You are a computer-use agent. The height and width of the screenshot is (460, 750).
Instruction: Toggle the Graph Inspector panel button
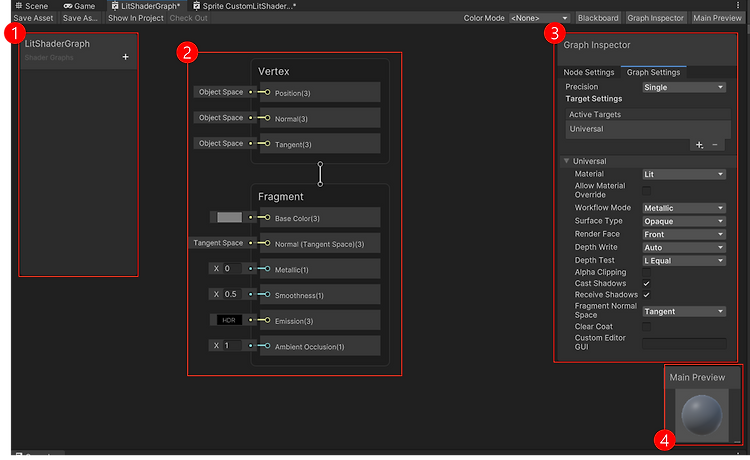tap(655, 18)
